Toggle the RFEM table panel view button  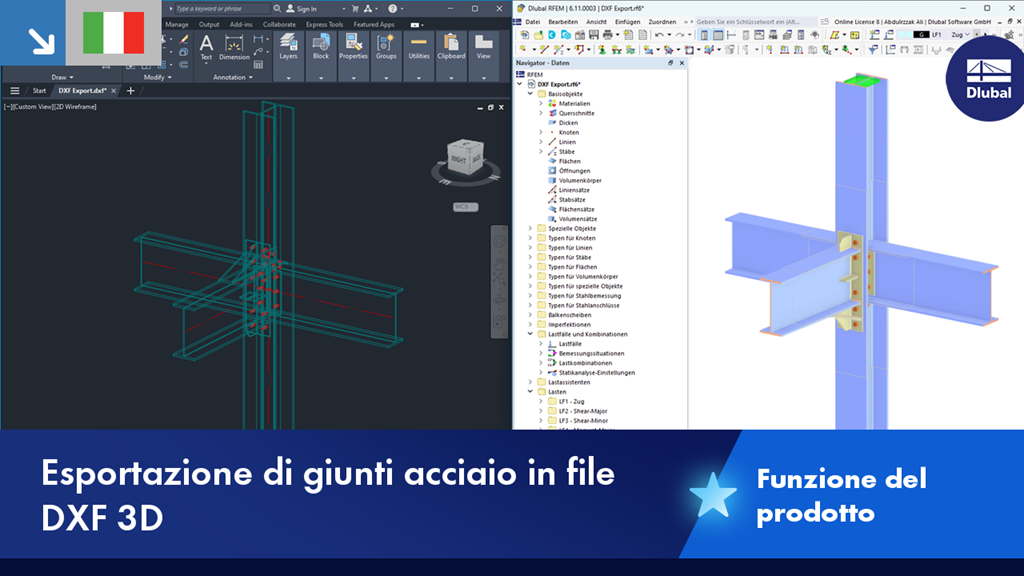coord(718,35)
